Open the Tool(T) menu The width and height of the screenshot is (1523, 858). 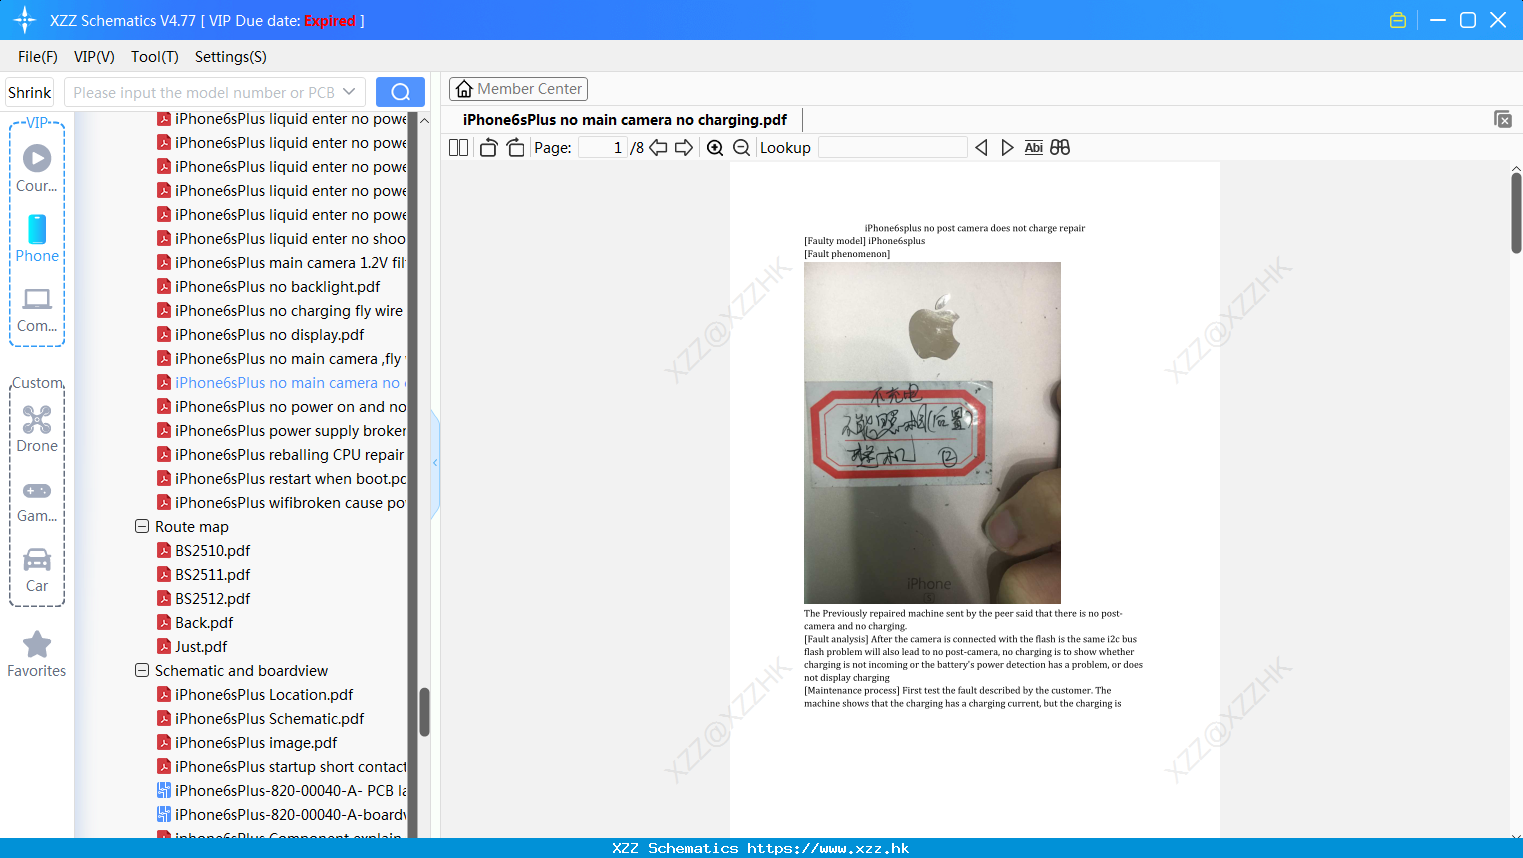point(155,57)
